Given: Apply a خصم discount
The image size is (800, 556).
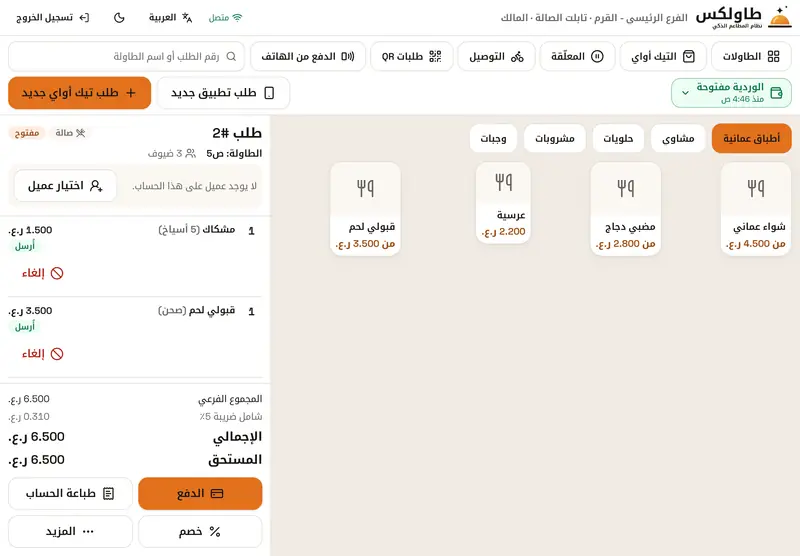Looking at the screenshot, I should (x=200, y=532).
